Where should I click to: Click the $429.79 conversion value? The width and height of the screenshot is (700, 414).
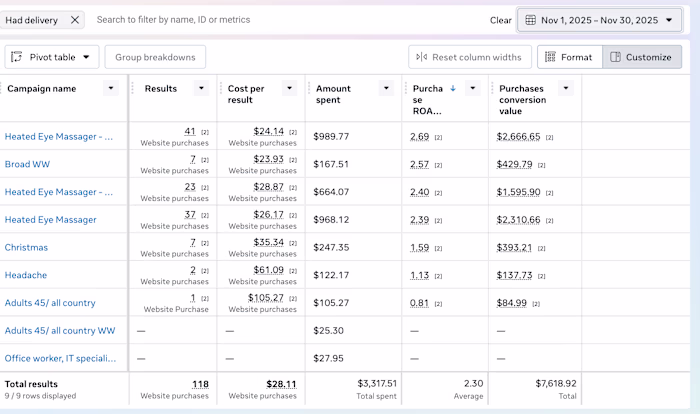pyautogui.click(x=514, y=164)
